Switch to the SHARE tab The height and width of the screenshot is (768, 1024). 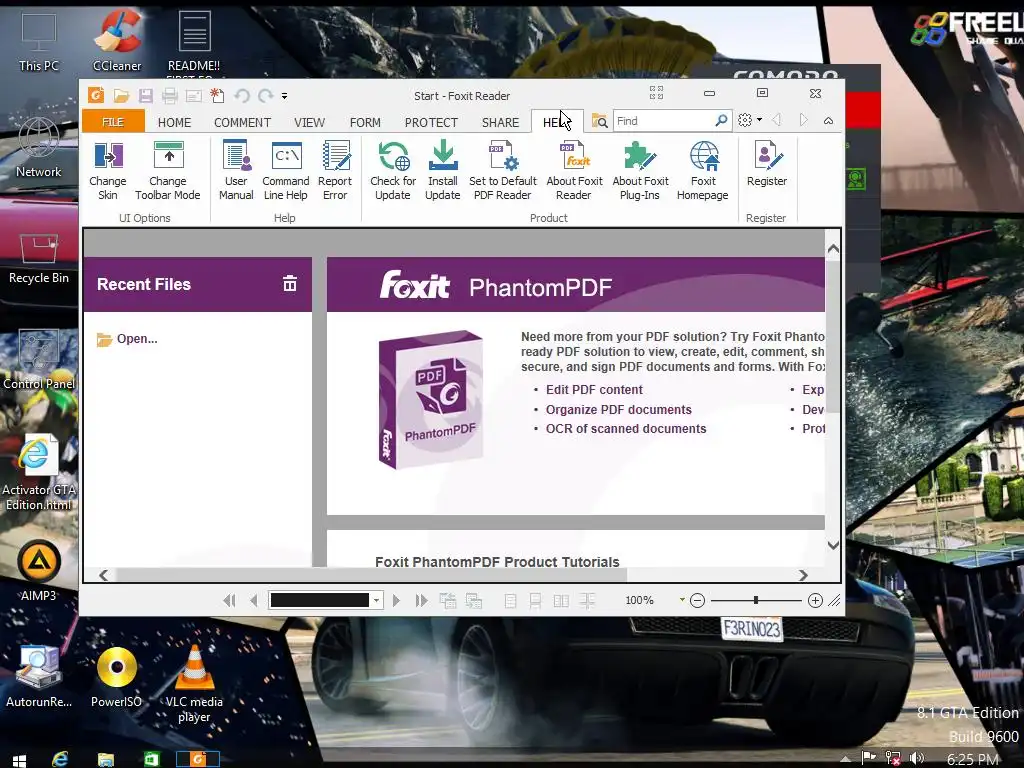click(500, 122)
